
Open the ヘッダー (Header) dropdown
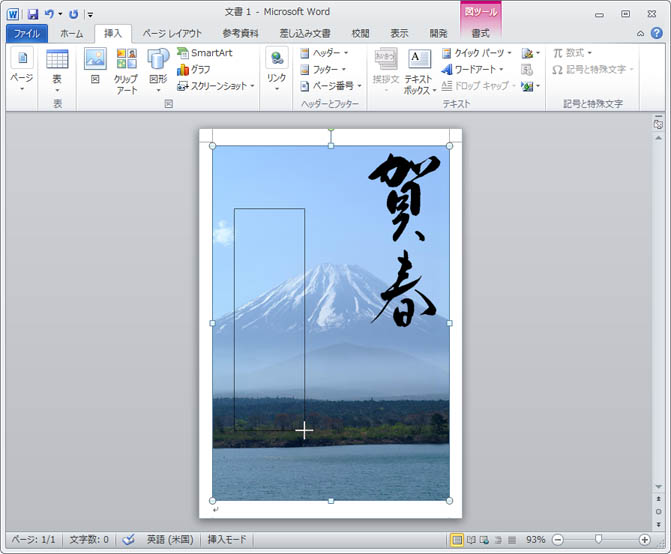tap(324, 53)
